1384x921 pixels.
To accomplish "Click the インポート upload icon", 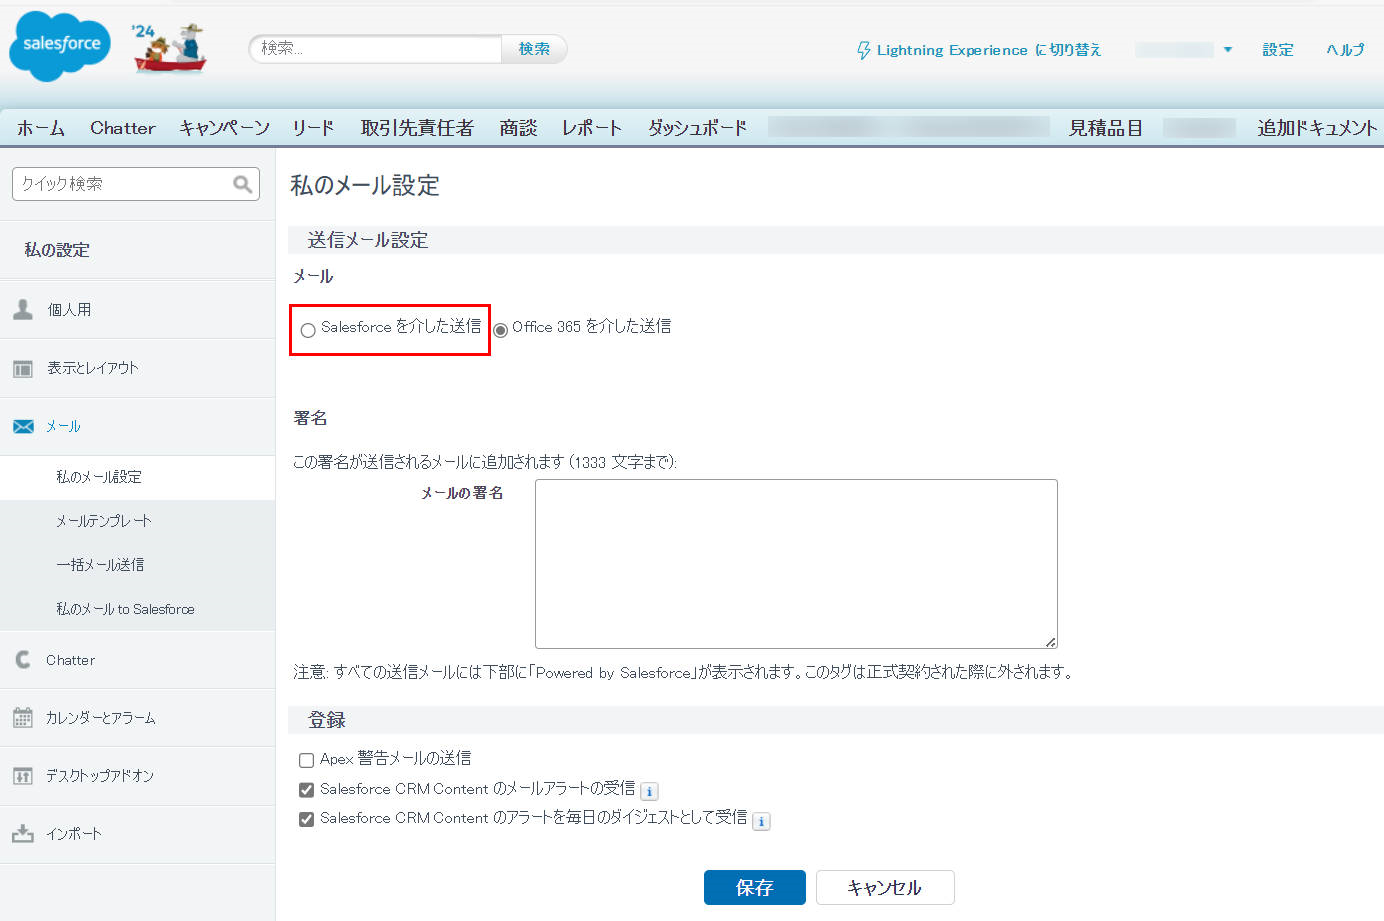I will (x=22, y=833).
